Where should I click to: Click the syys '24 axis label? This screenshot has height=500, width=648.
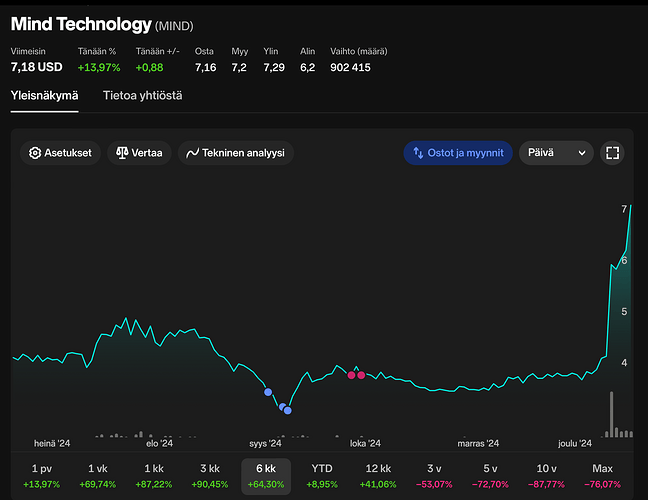click(265, 443)
